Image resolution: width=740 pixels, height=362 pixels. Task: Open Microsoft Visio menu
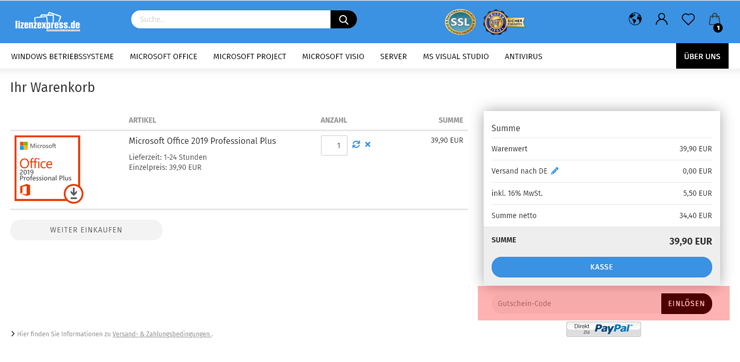pyautogui.click(x=333, y=57)
